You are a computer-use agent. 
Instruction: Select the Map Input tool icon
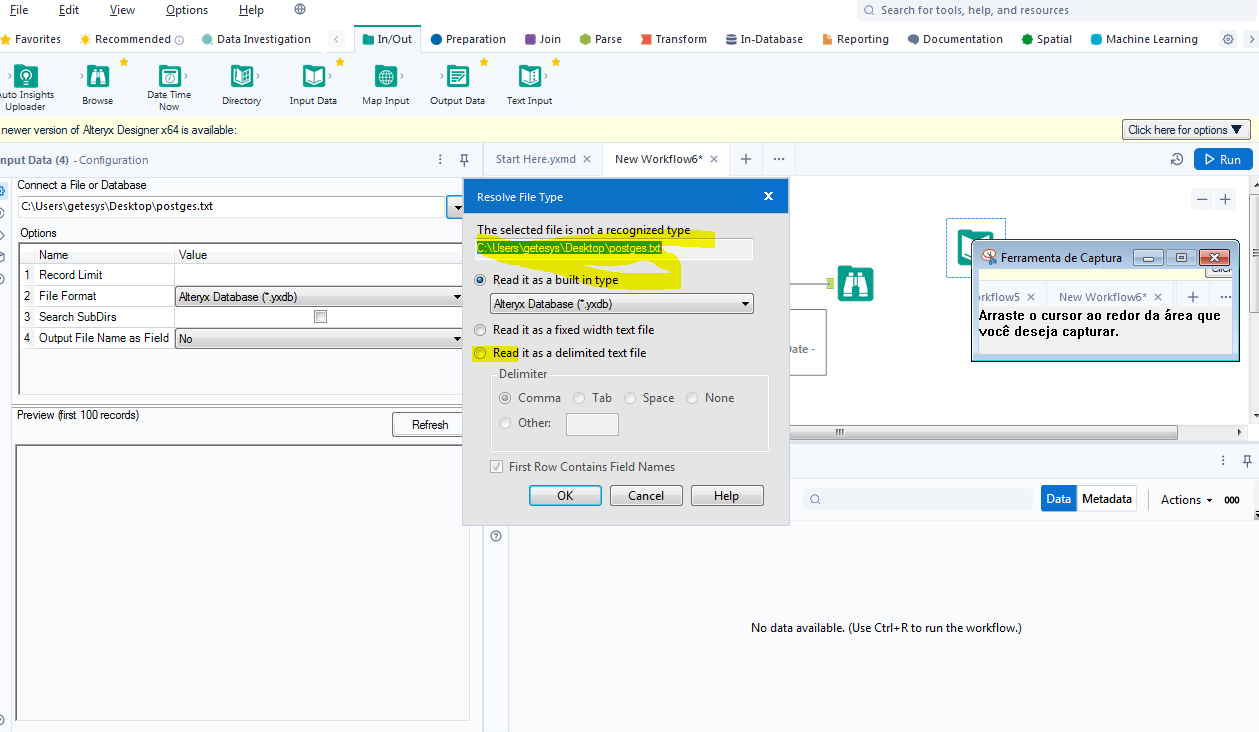click(385, 75)
